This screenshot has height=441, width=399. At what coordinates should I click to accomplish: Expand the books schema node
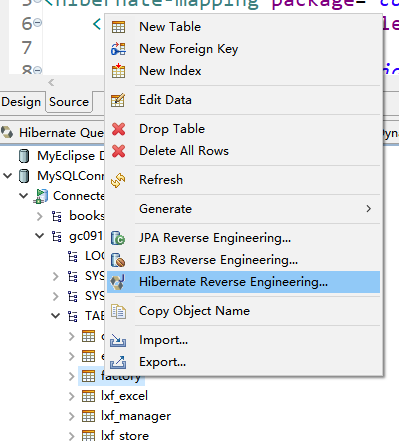pos(40,216)
